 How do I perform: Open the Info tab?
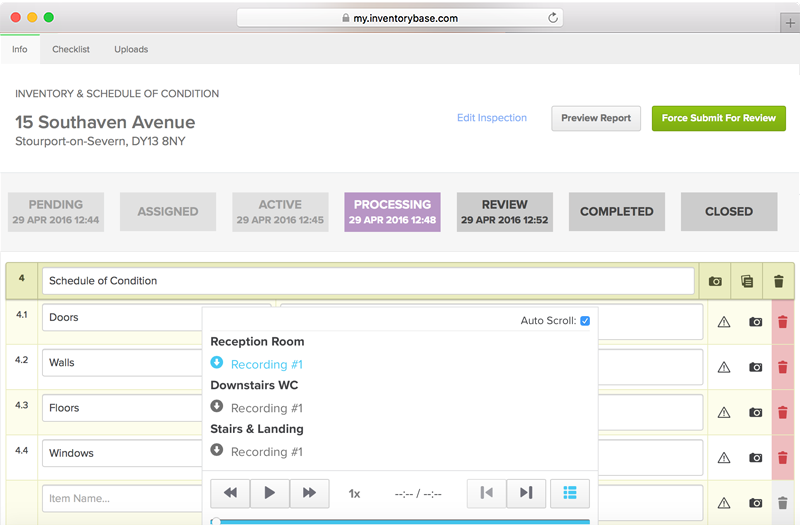pyautogui.click(x=20, y=49)
